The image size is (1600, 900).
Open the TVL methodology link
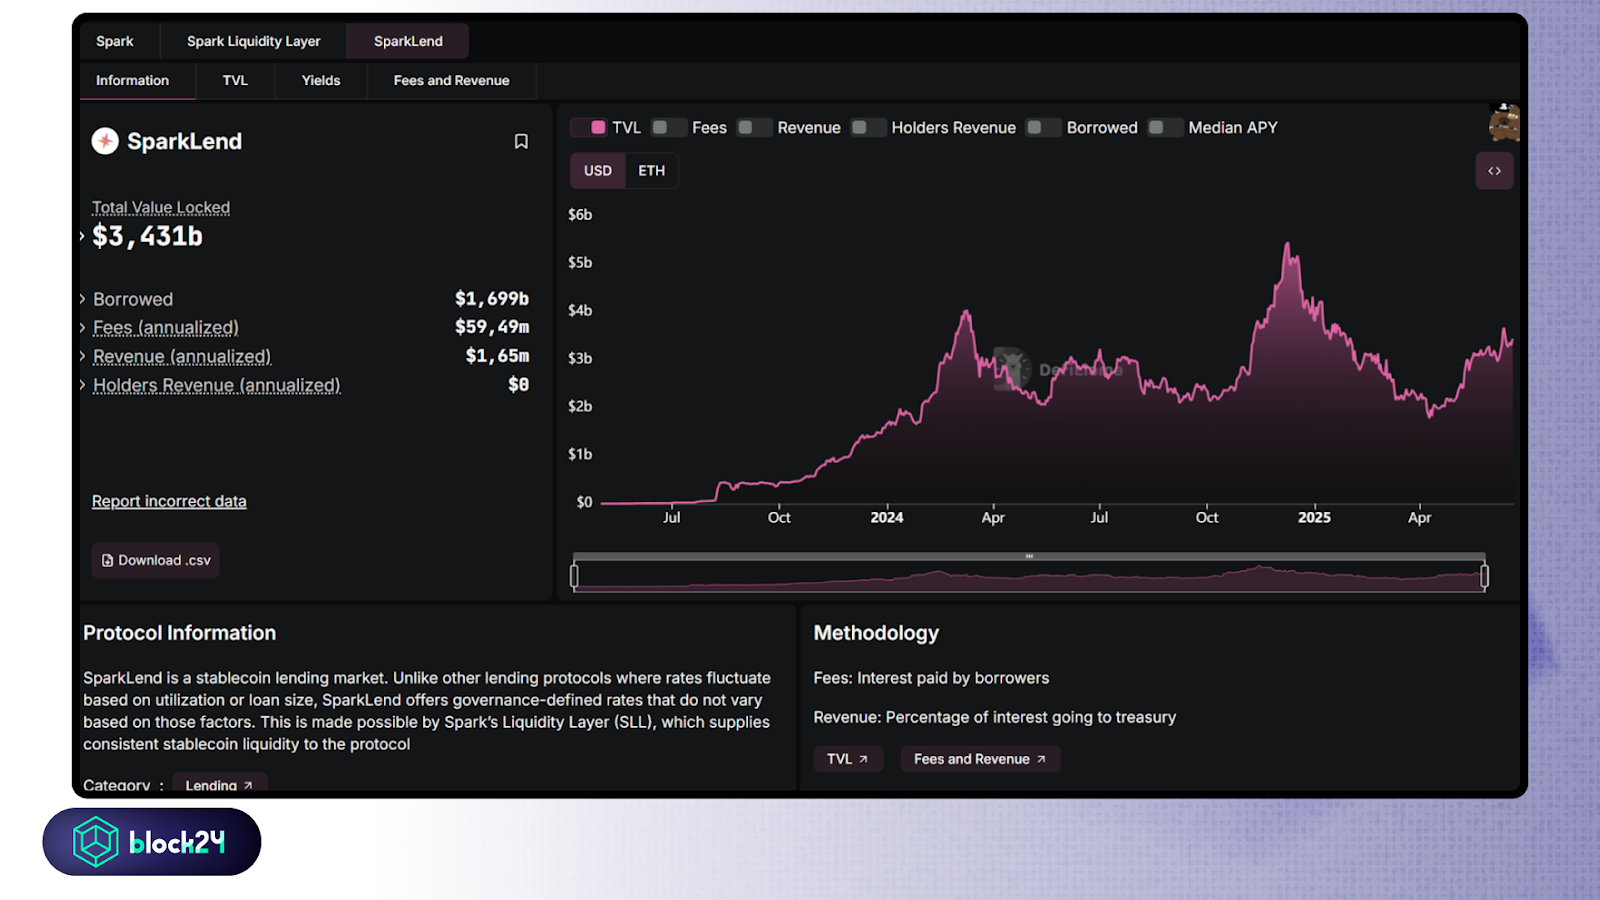click(x=848, y=759)
